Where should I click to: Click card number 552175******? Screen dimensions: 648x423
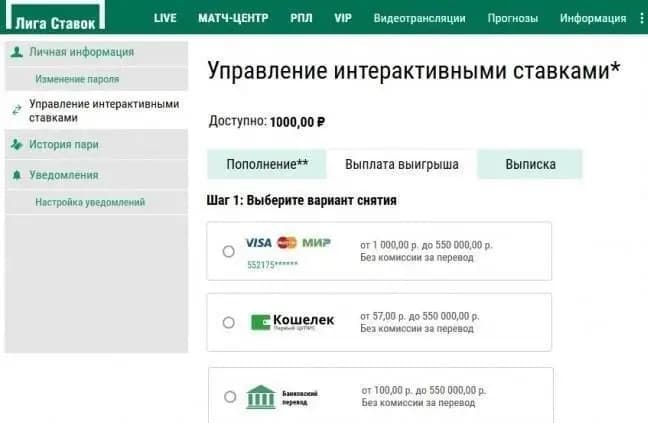(x=272, y=265)
